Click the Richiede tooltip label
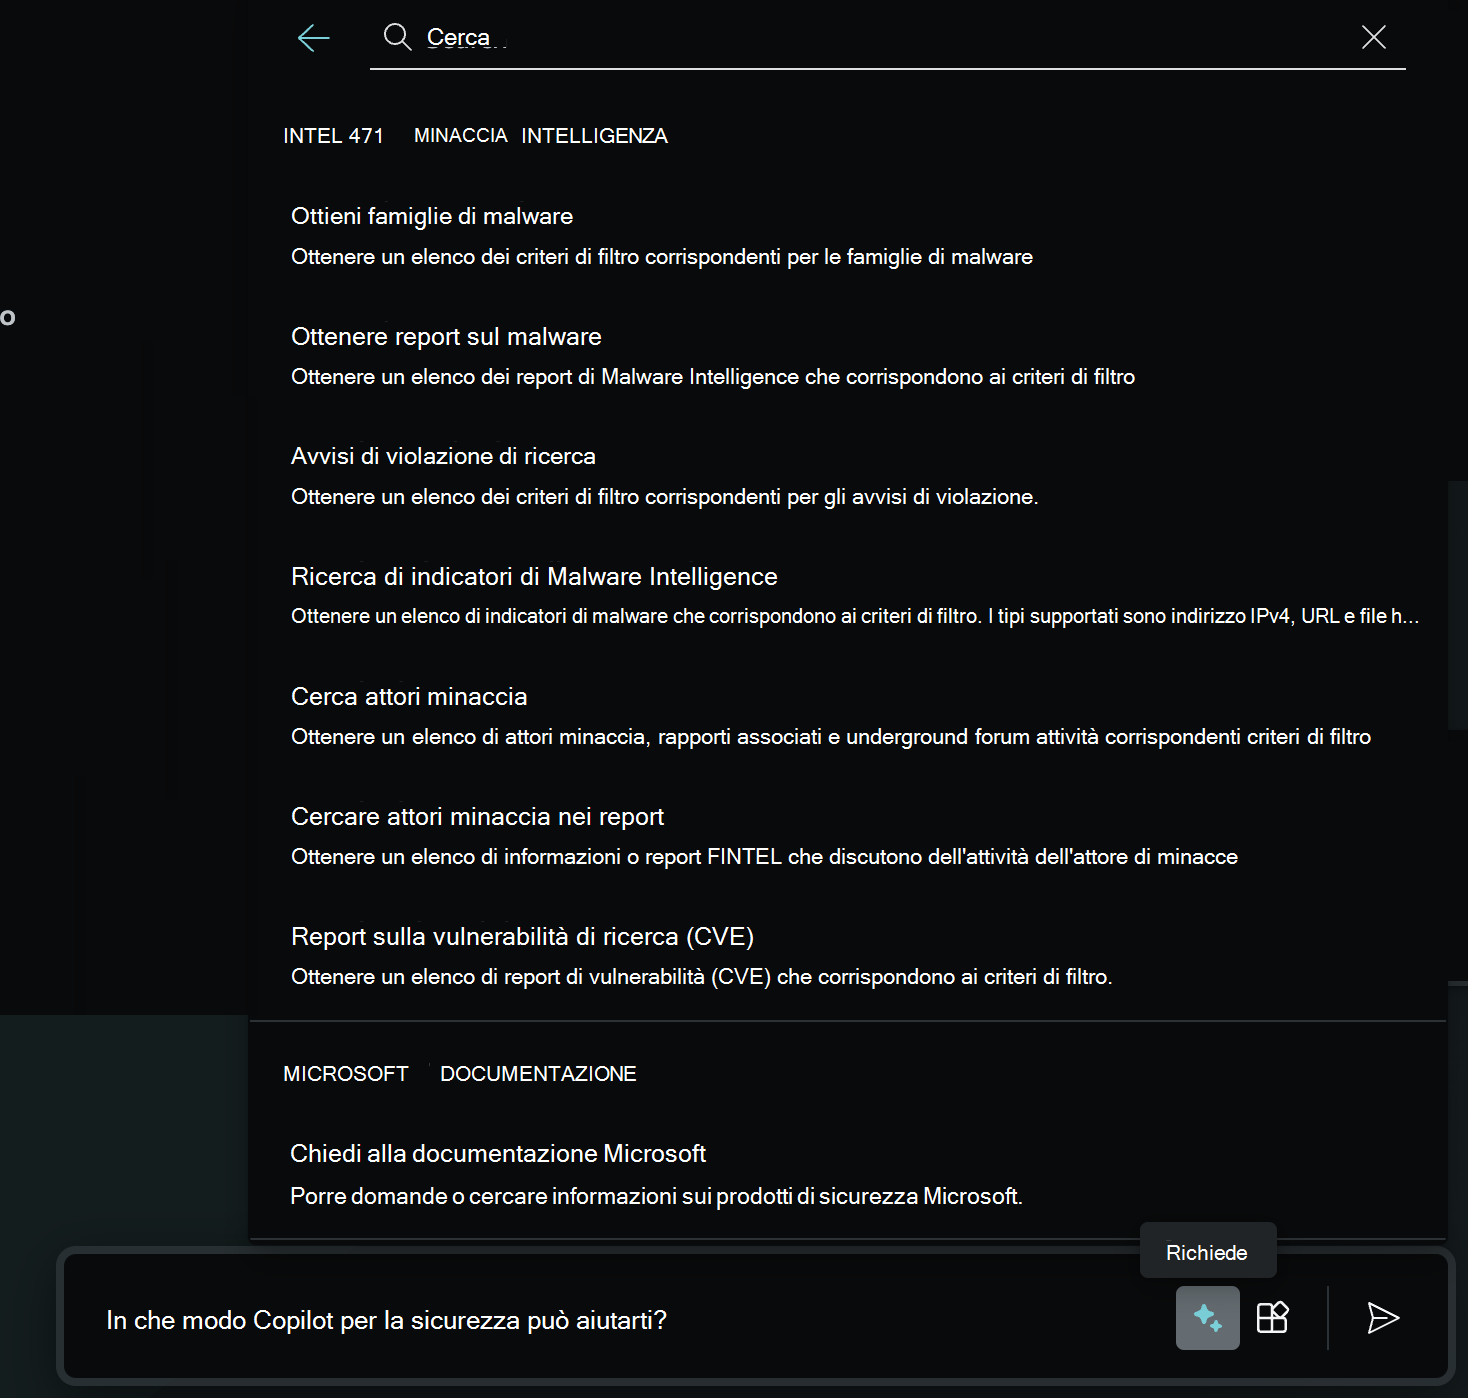This screenshot has height=1398, width=1468. pyautogui.click(x=1207, y=1250)
